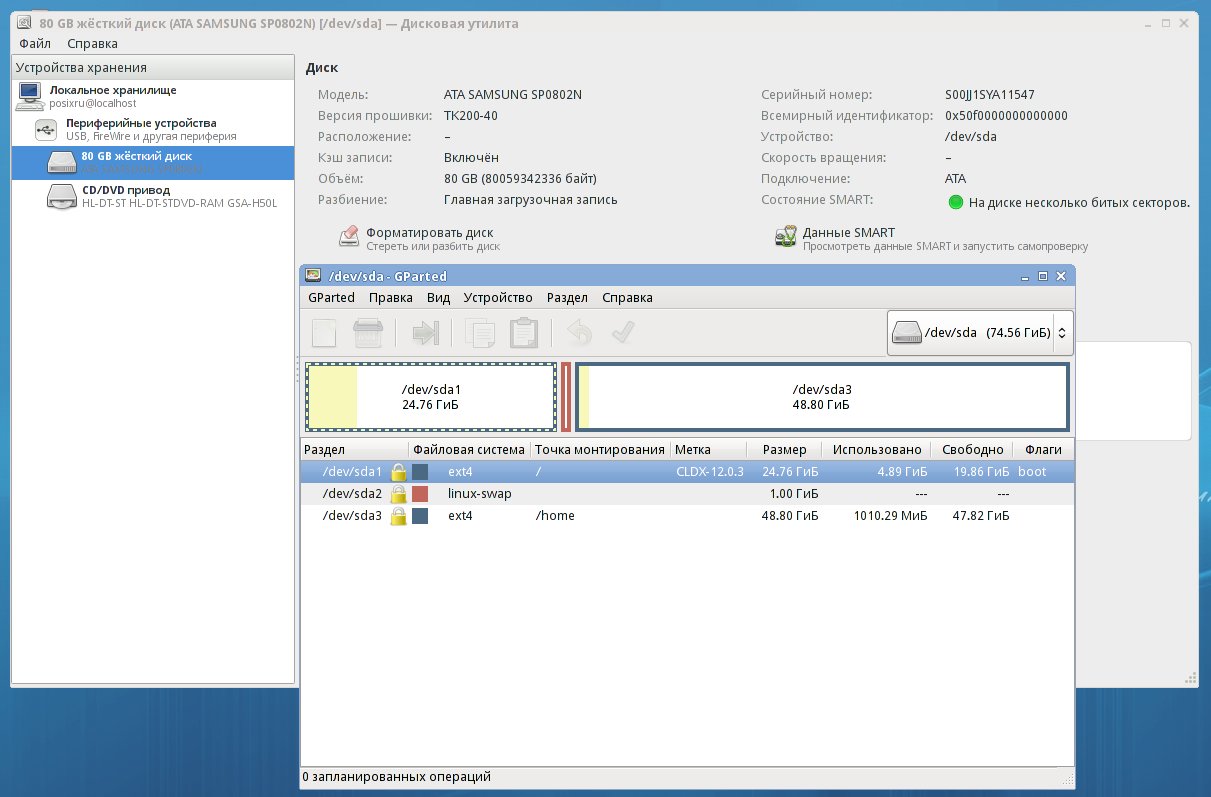Screen dimensions: 1211x797
Task: Click the ext4 color square in /dev/sda3 row
Action: (420, 516)
